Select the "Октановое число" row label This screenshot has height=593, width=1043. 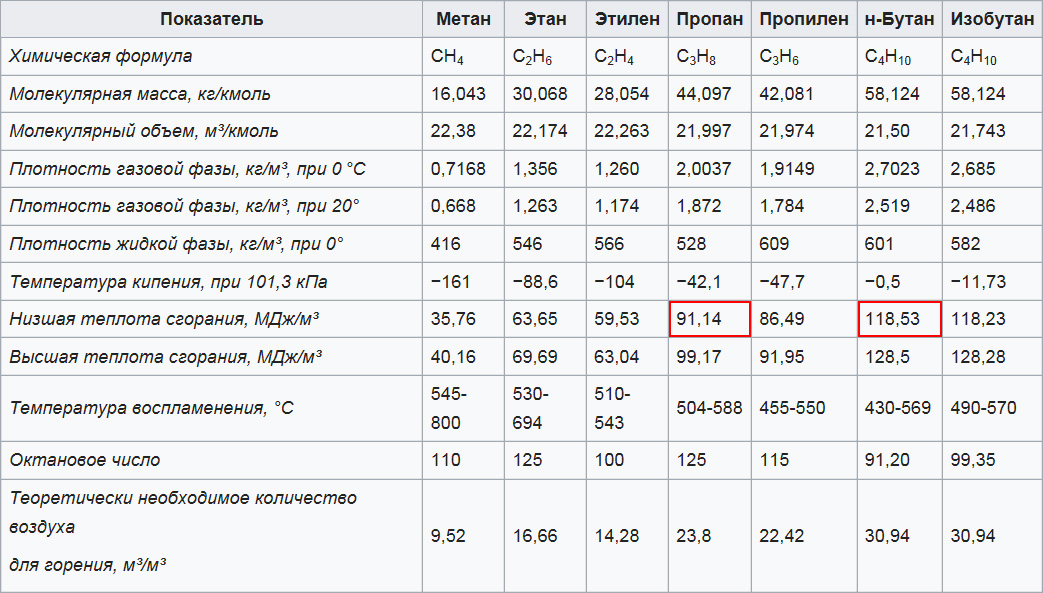point(85,460)
